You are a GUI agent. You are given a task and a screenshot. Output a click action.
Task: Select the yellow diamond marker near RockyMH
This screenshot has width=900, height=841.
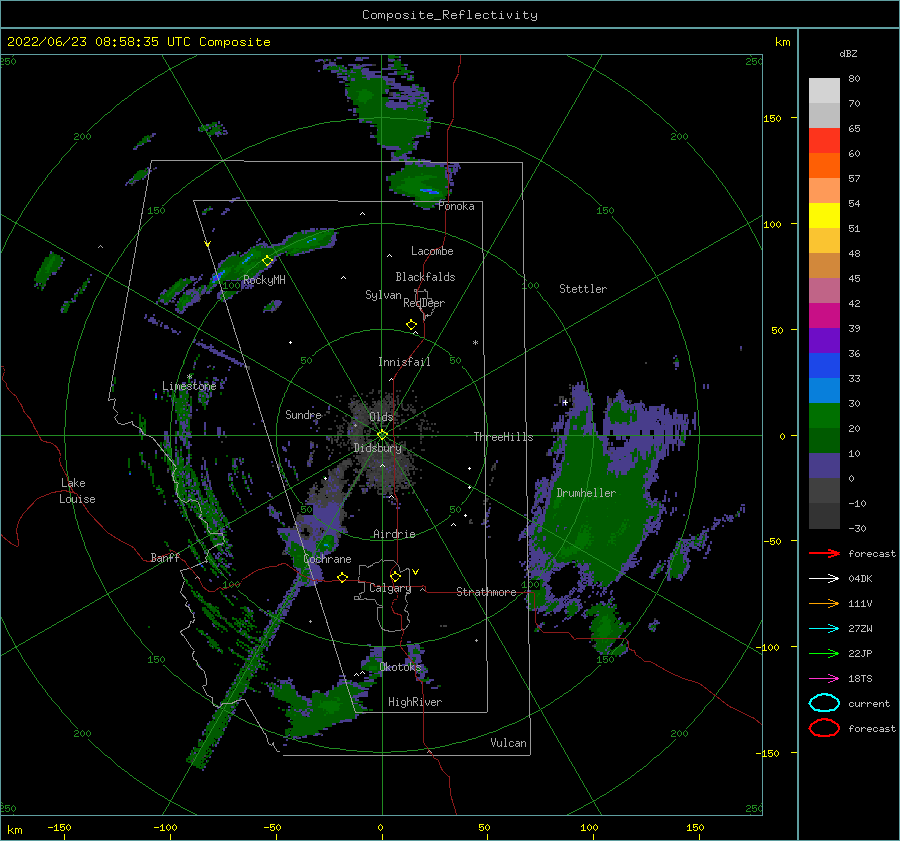point(267,260)
